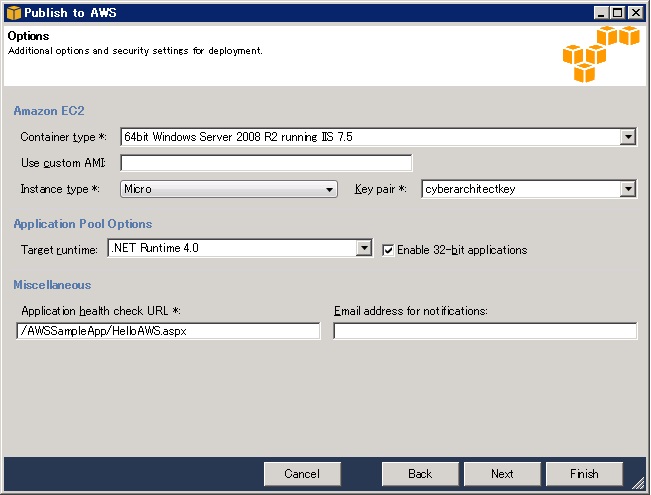Click the Application Pool Options heading
This screenshot has width=651, height=495.
click(83, 224)
